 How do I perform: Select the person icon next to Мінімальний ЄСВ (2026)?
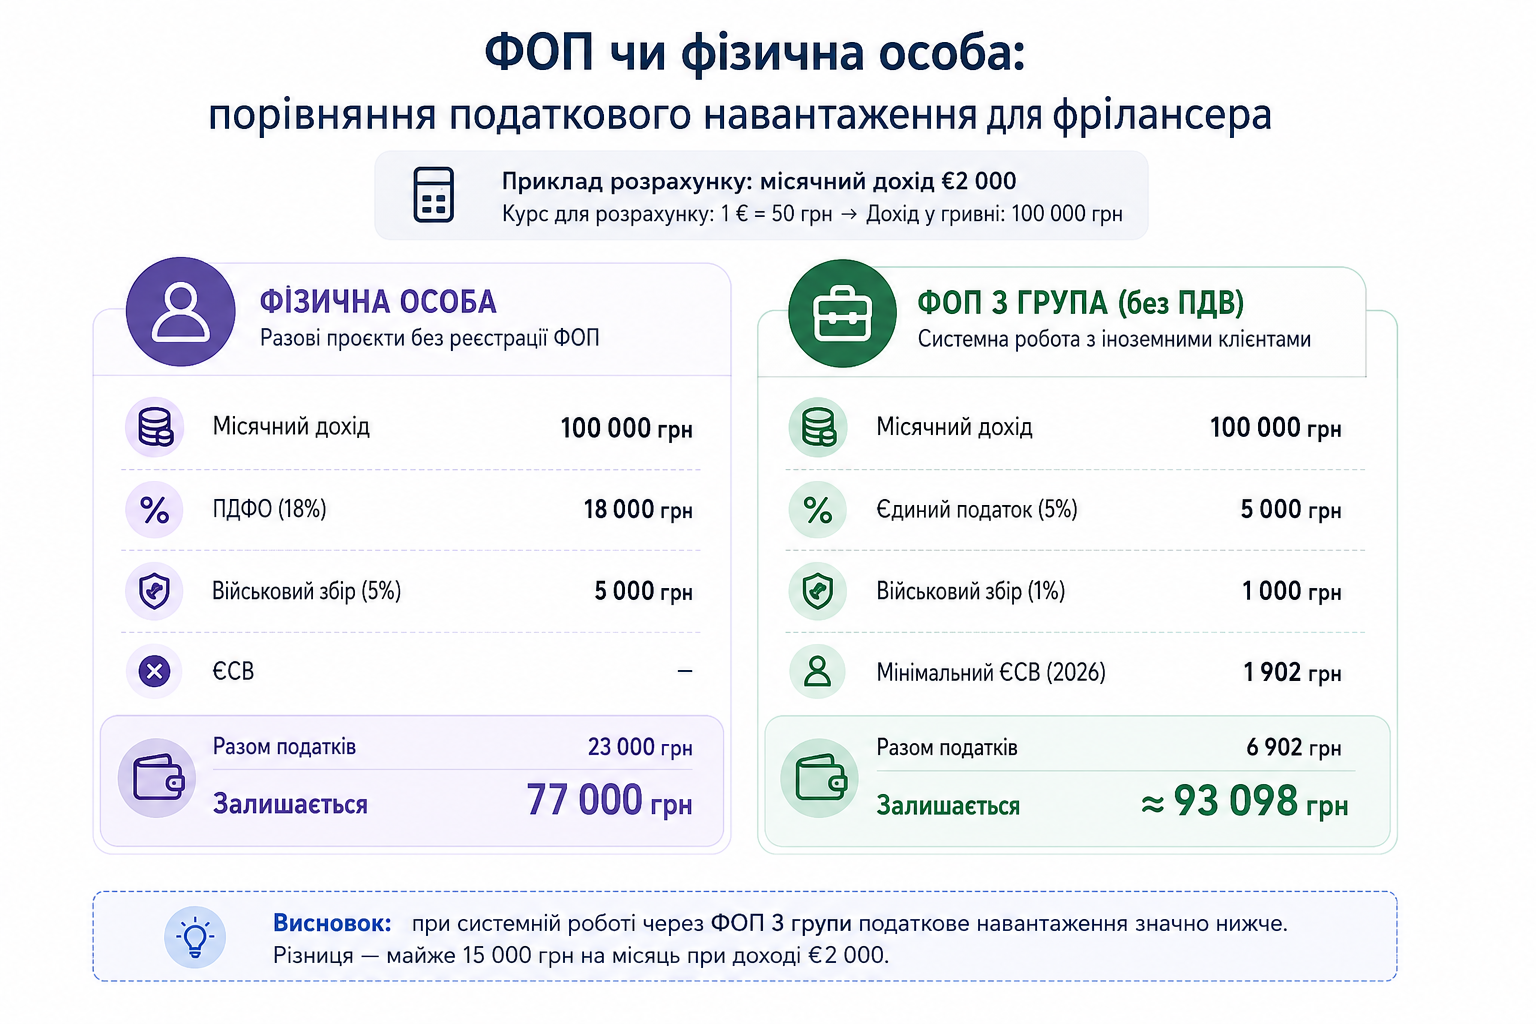pyautogui.click(x=818, y=671)
